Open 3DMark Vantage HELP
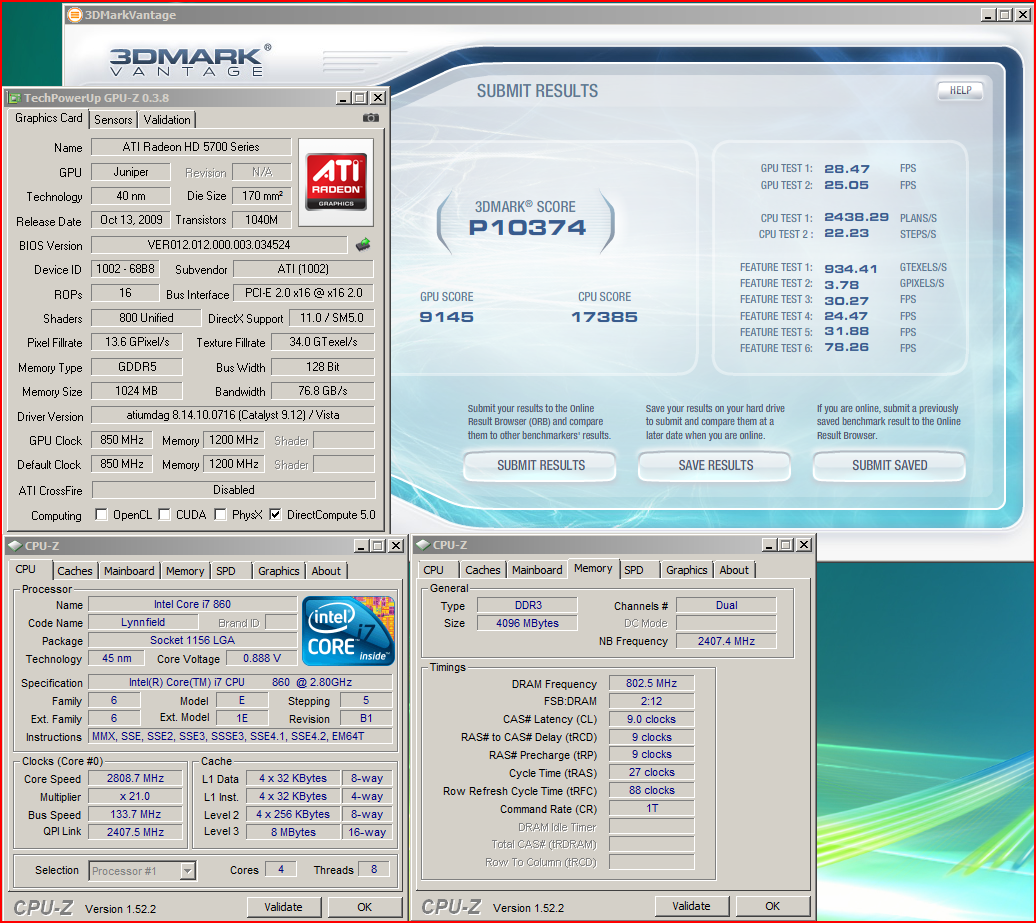This screenshot has width=1036, height=923. point(960,91)
